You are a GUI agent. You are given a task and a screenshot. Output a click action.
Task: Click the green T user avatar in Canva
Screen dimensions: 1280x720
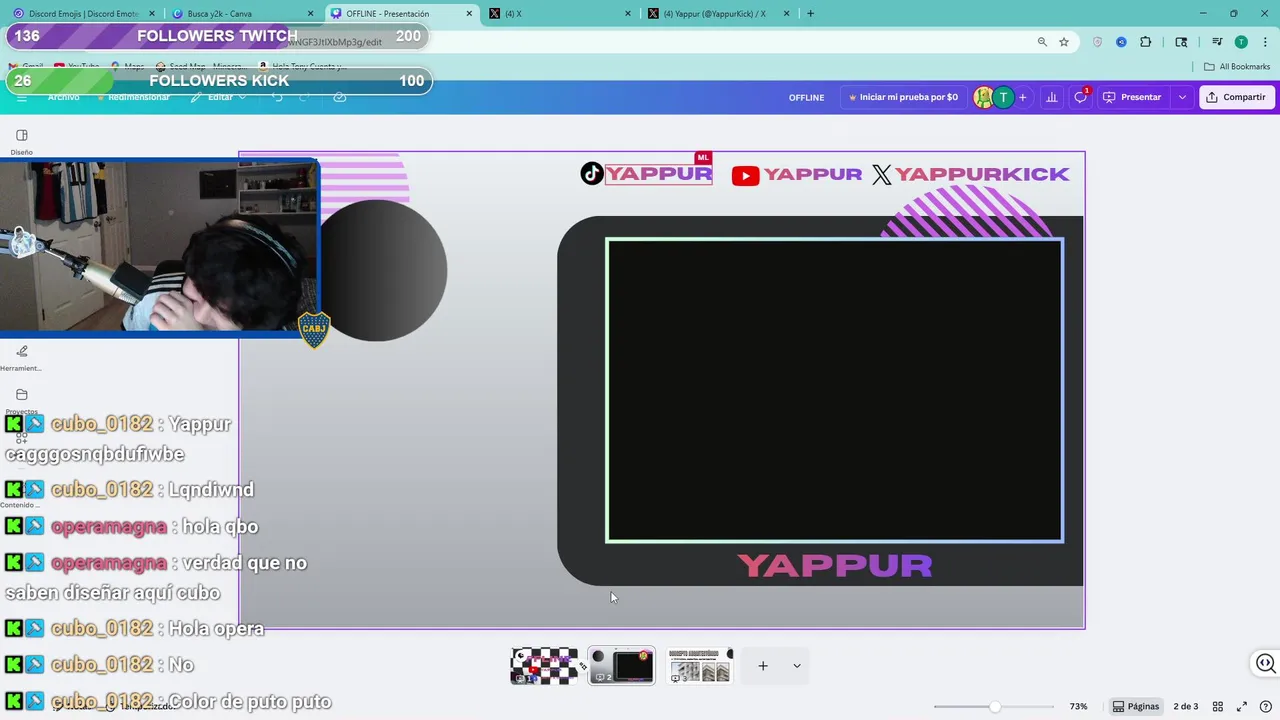[x=1003, y=97]
